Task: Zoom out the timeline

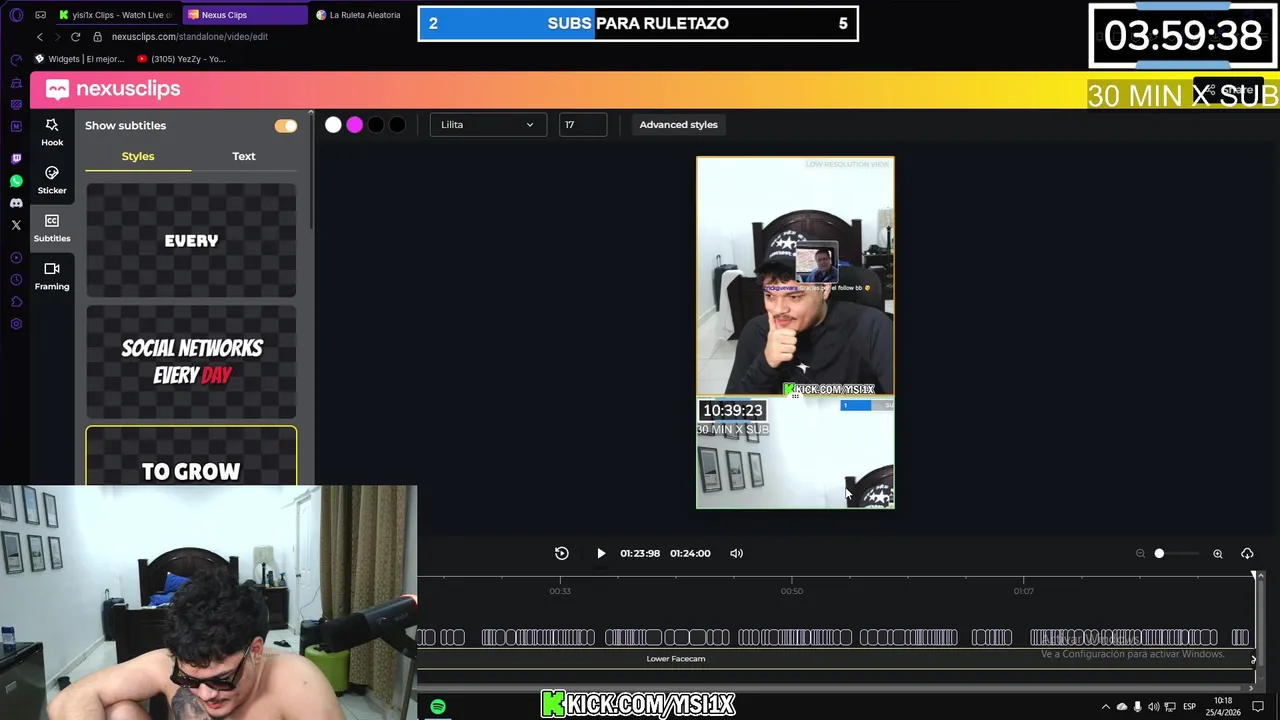Action: coord(1140,553)
